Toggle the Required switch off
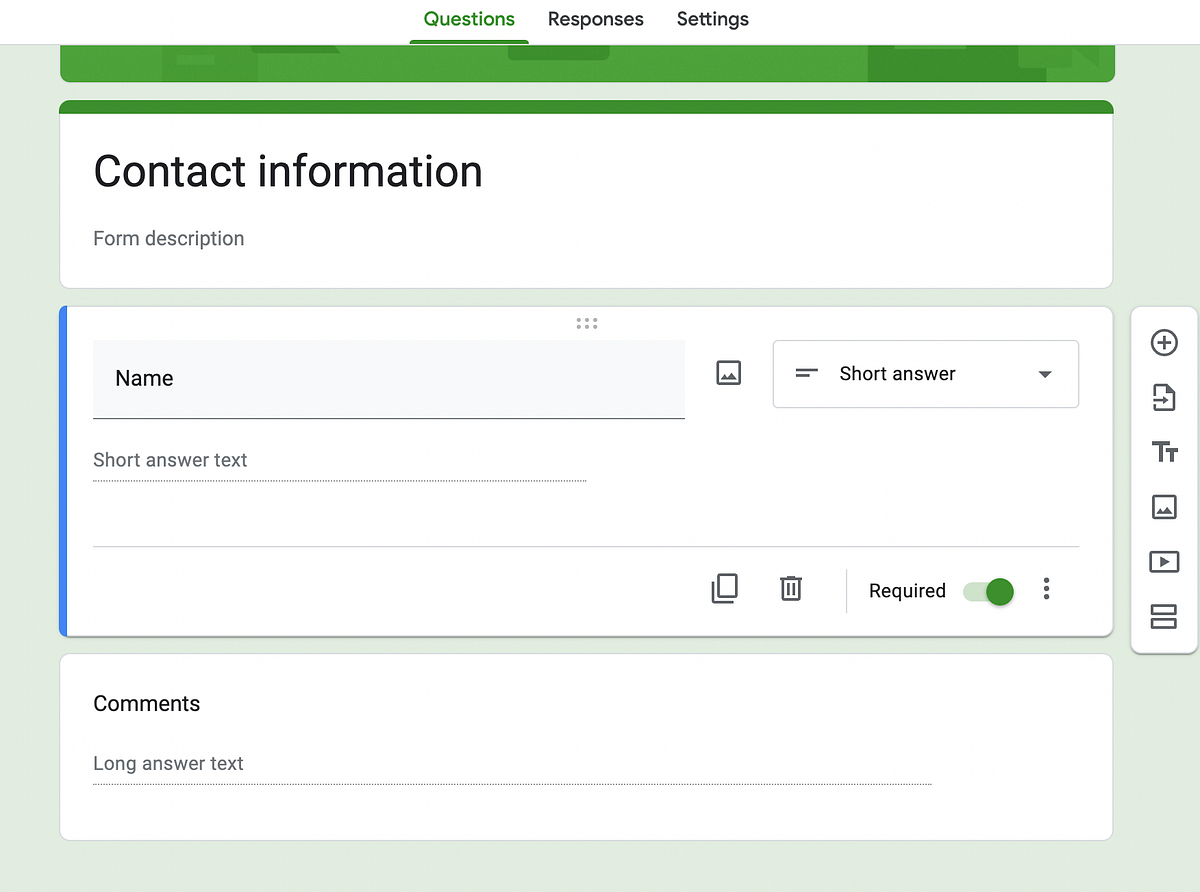 [x=988, y=591]
